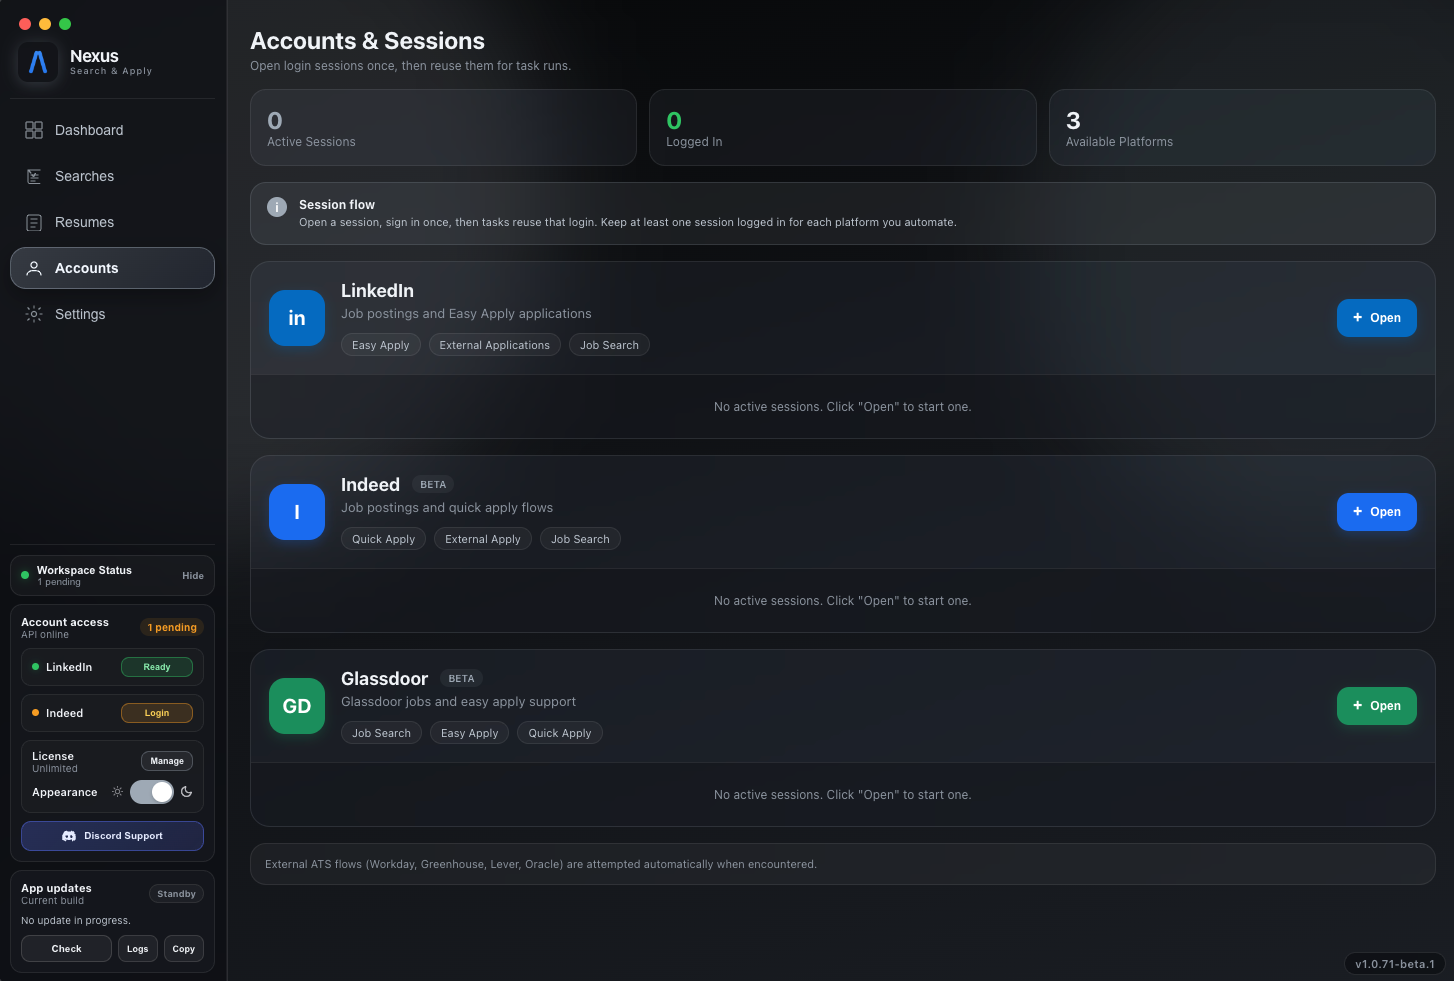Toggle the Appearance dark mode switch
The width and height of the screenshot is (1454, 981).
click(151, 792)
